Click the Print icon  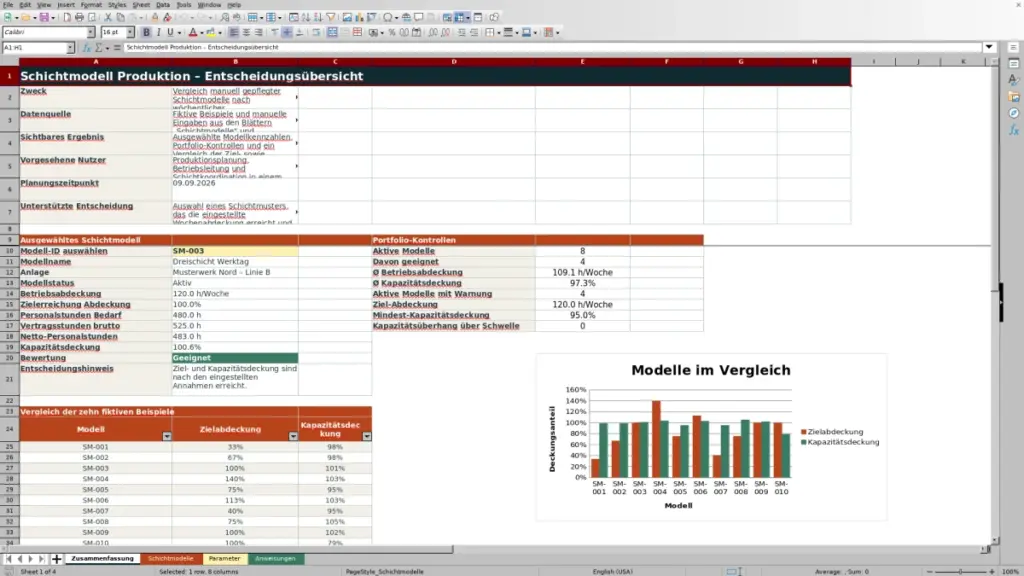tap(79, 18)
